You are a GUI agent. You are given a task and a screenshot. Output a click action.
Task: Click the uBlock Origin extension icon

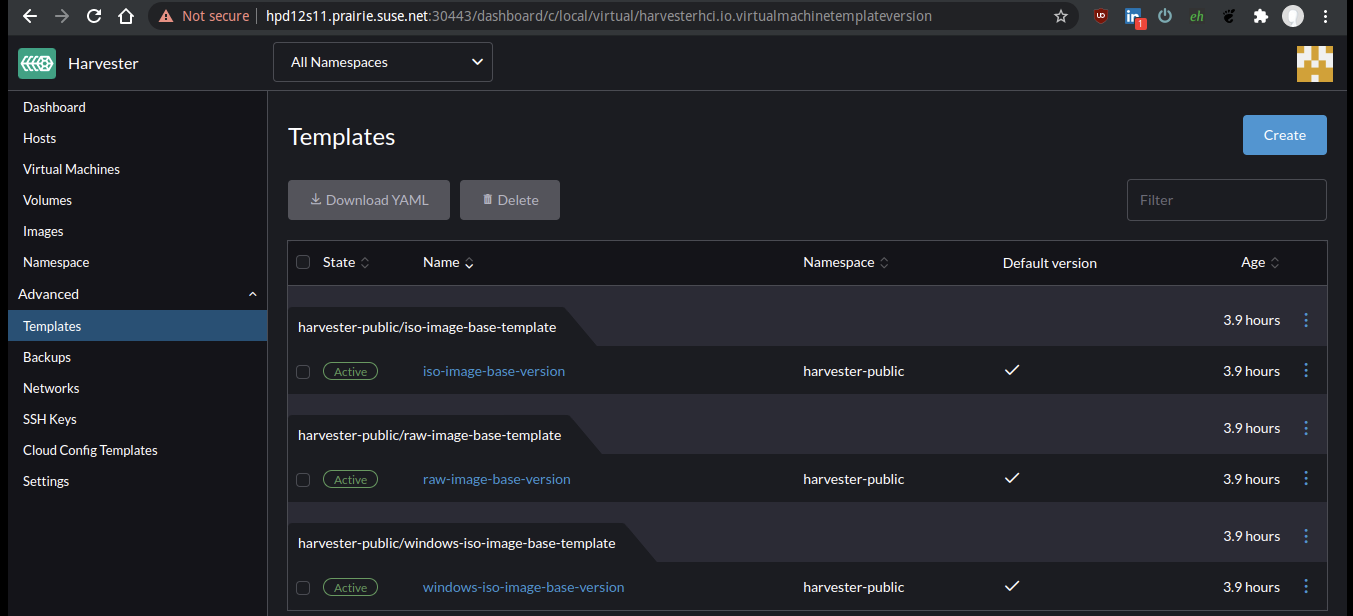(1100, 16)
